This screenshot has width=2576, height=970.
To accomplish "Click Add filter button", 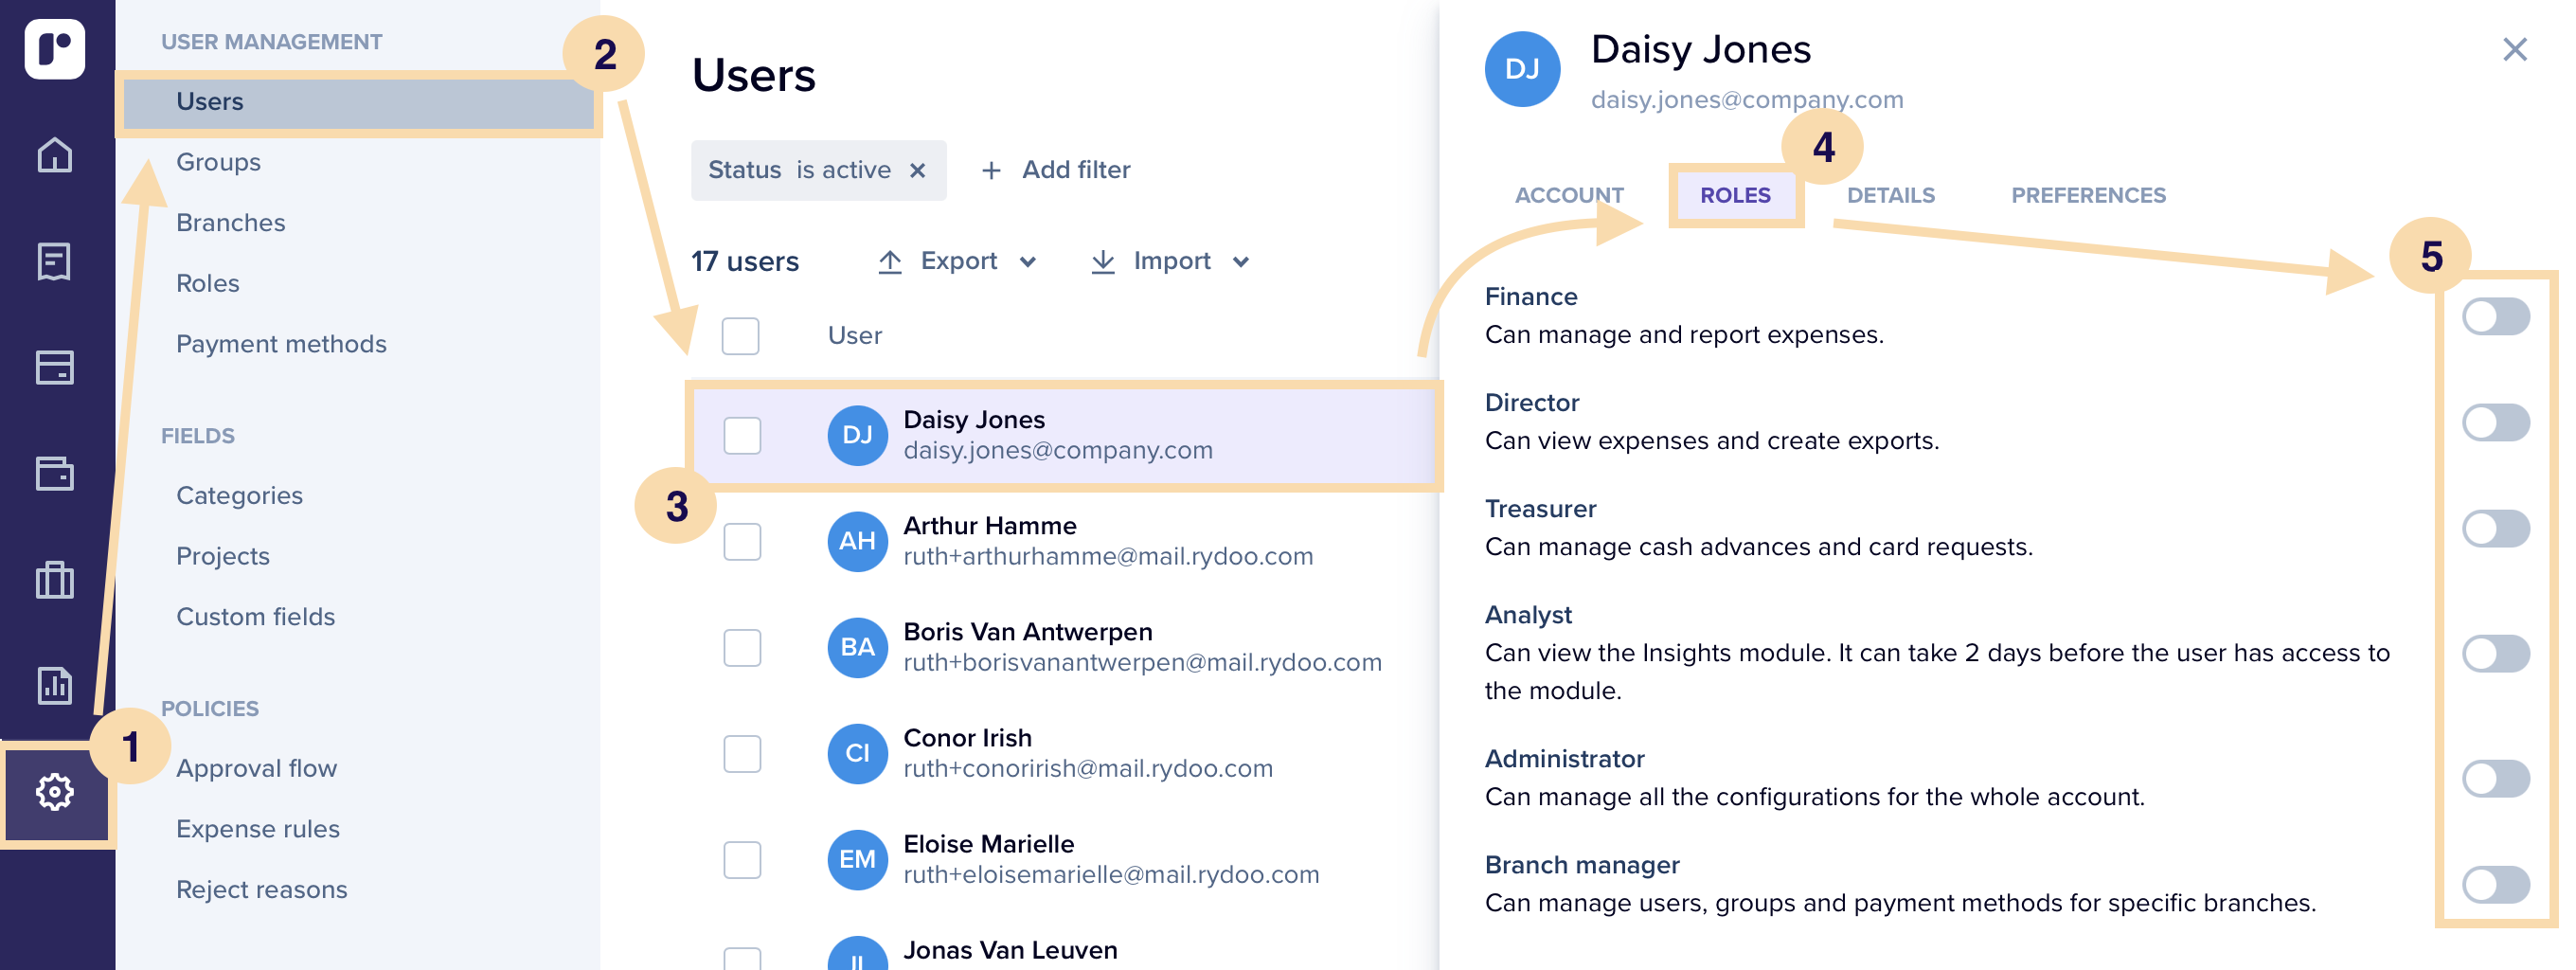I will click(1056, 170).
